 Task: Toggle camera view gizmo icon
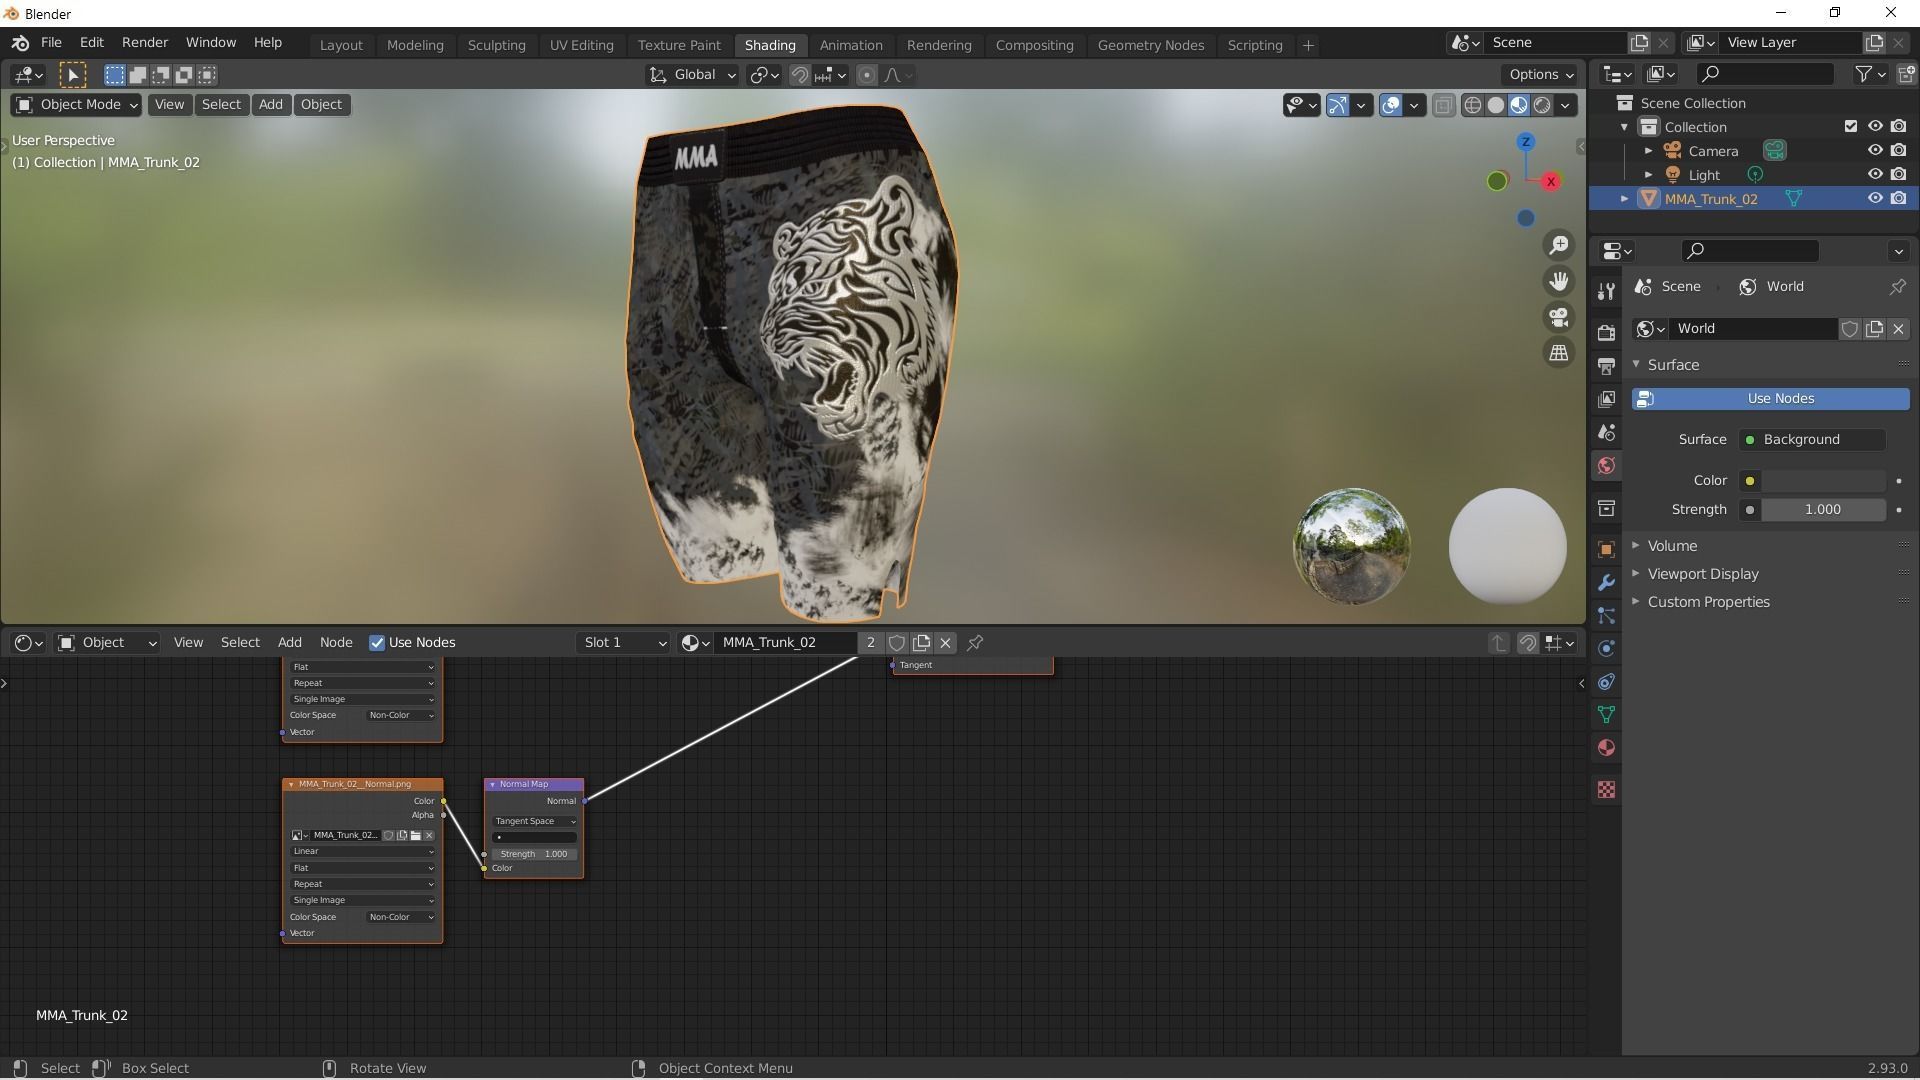pyautogui.click(x=1558, y=317)
